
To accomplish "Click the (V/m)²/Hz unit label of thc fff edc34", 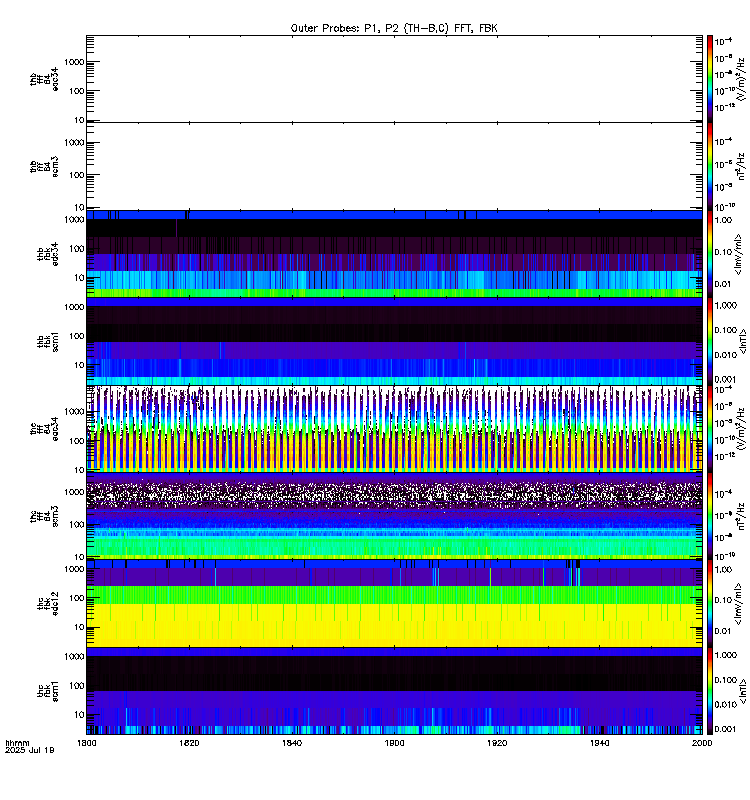I will pos(742,429).
